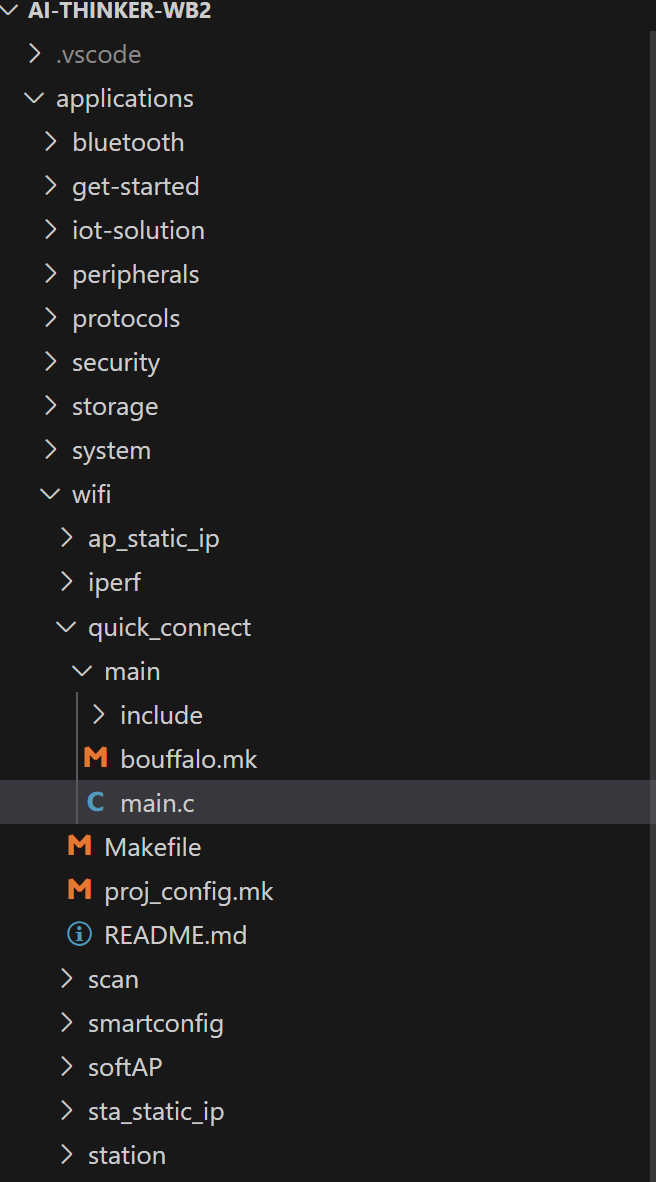The image size is (656, 1182).
Task: Open the peripherals folder
Action: [x=136, y=274]
